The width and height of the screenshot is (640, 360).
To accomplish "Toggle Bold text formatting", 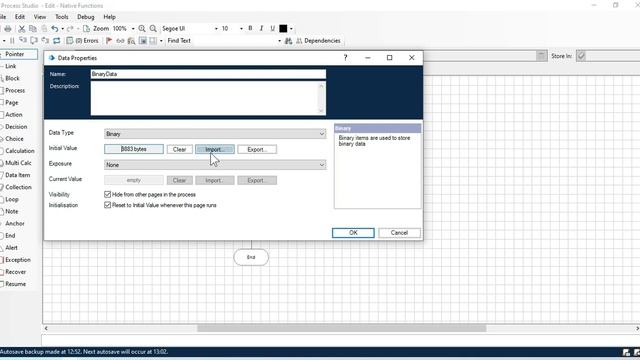I will (250, 29).
